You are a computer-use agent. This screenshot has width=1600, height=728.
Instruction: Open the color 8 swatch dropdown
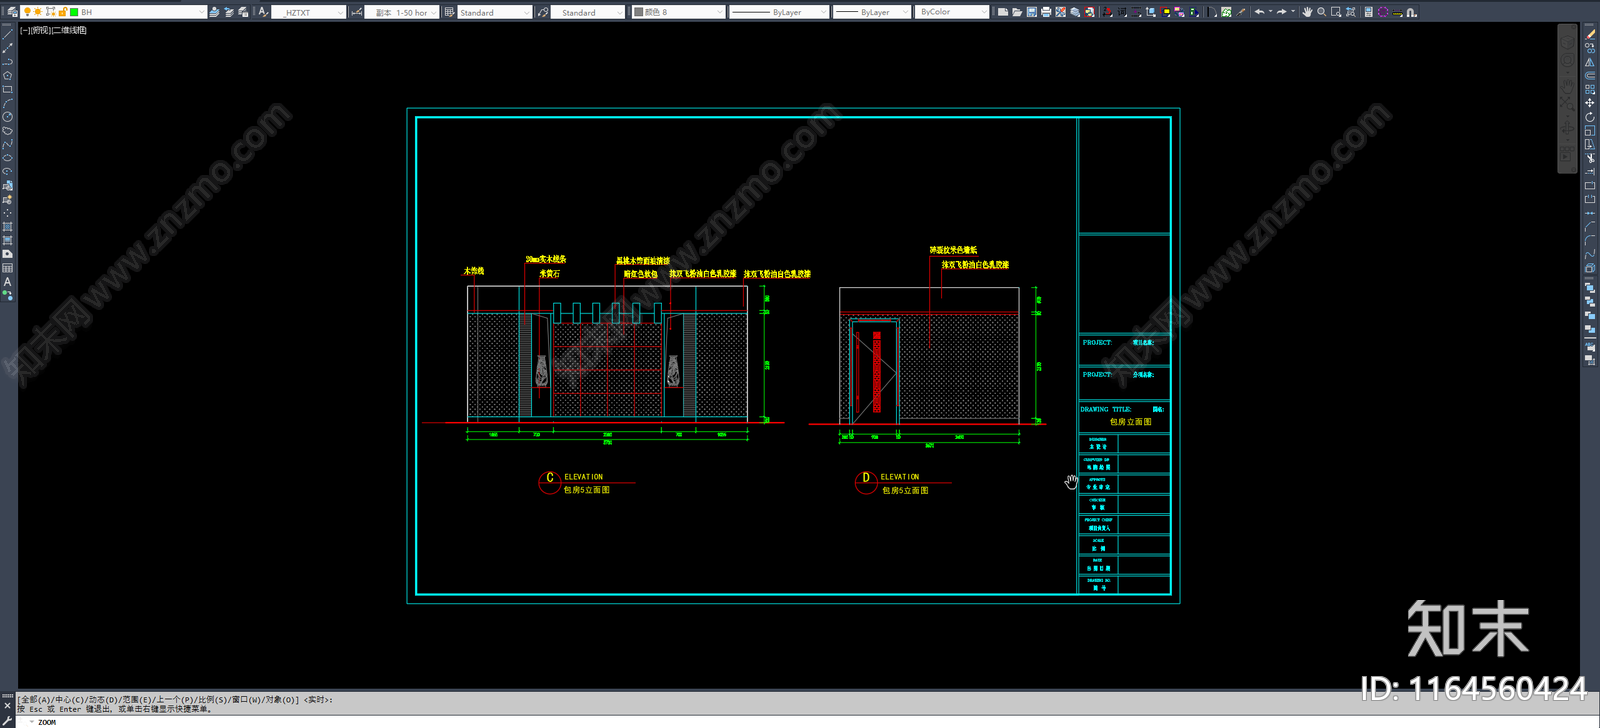[x=720, y=12]
